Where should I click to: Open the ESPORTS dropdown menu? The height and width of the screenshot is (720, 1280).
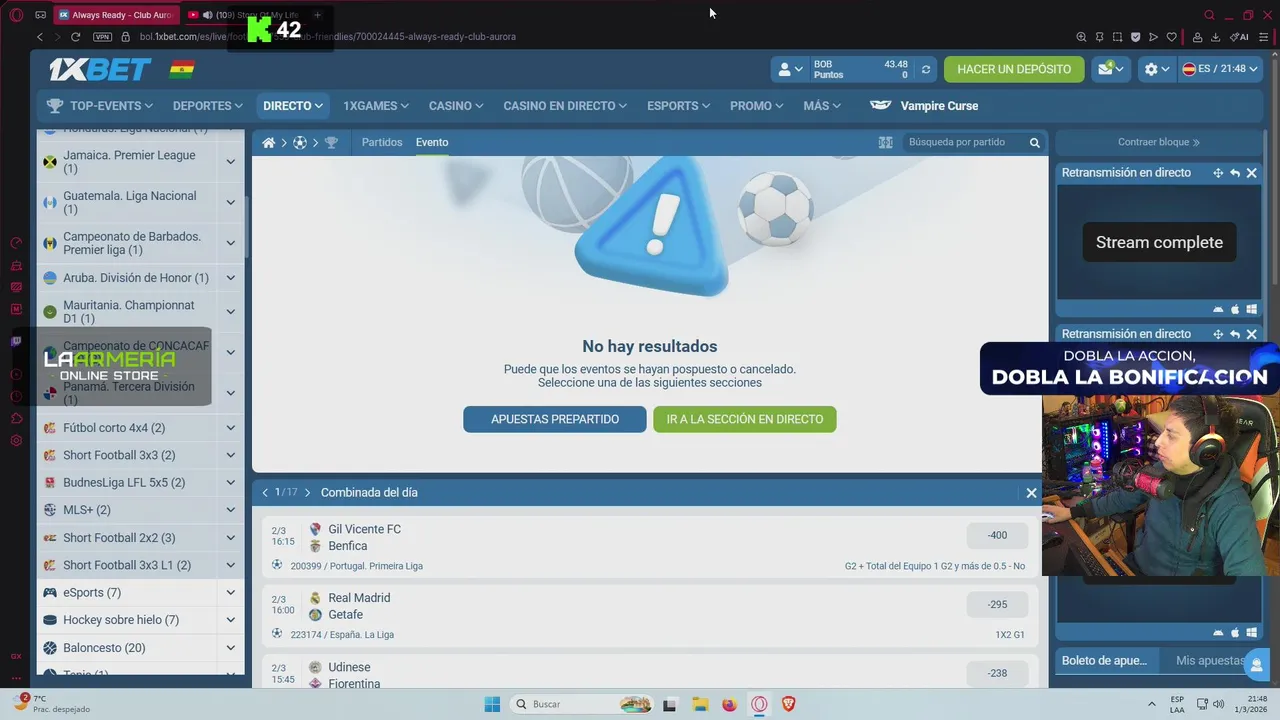point(679,106)
